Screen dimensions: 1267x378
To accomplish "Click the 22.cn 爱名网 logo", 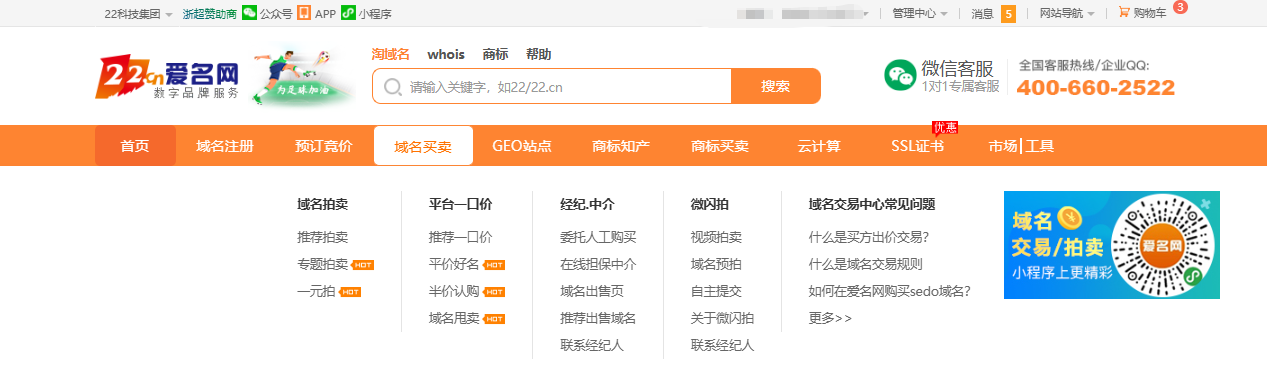I will pos(167,78).
